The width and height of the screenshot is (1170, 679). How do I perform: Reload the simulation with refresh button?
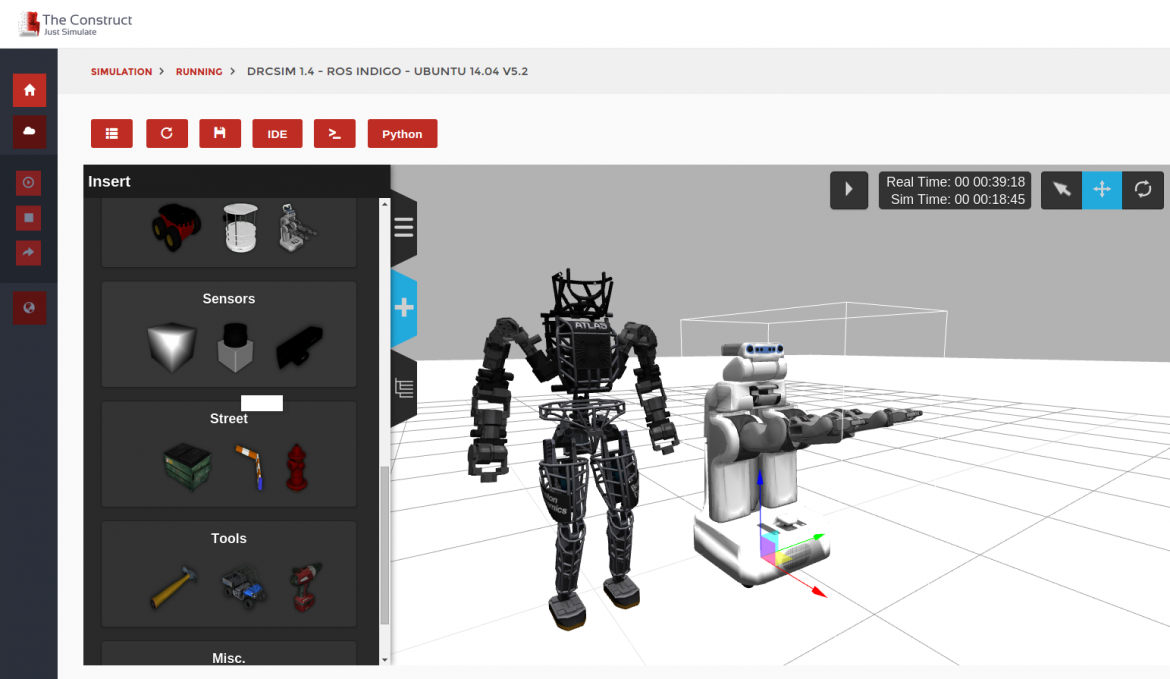click(x=167, y=134)
